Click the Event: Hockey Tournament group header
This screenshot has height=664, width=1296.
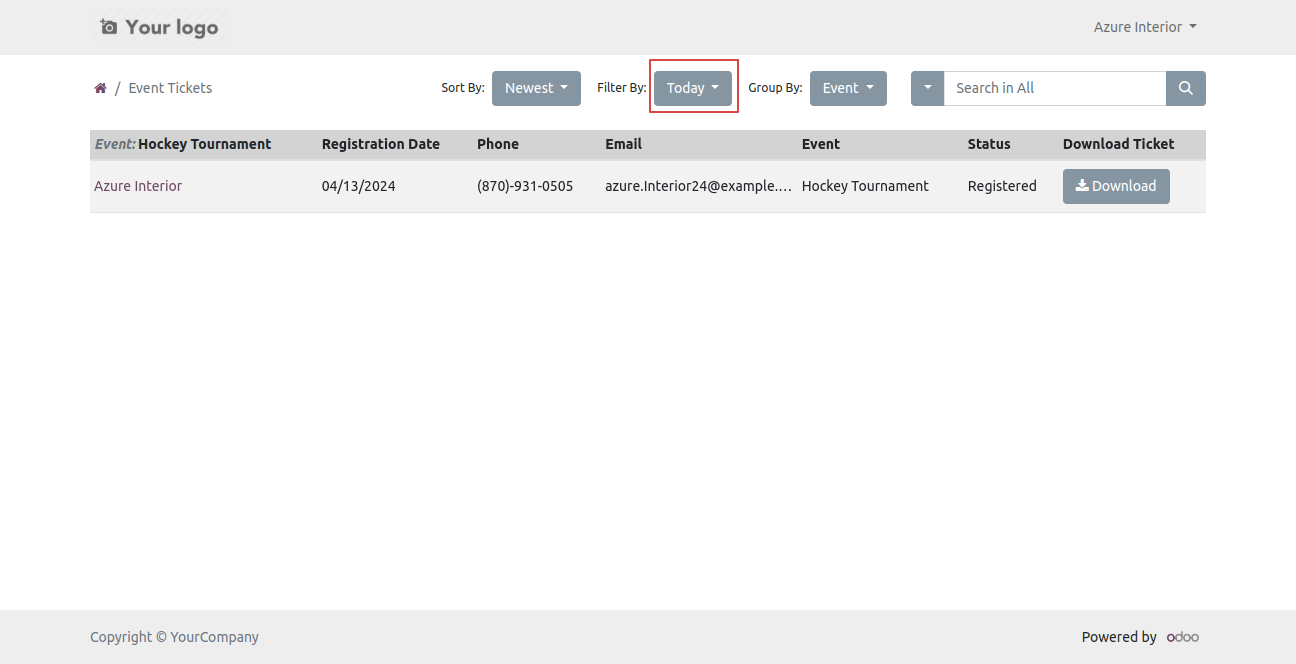[183, 144]
